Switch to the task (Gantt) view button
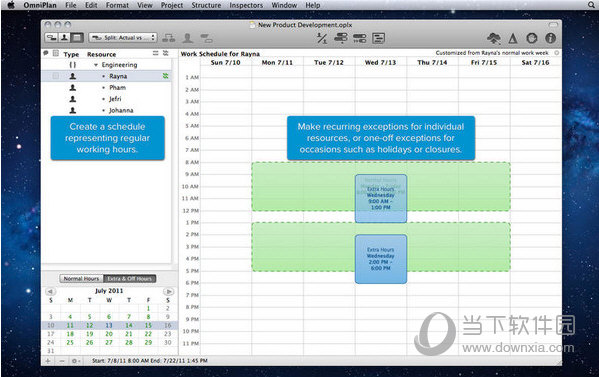The height and width of the screenshot is (377, 599). (51, 37)
